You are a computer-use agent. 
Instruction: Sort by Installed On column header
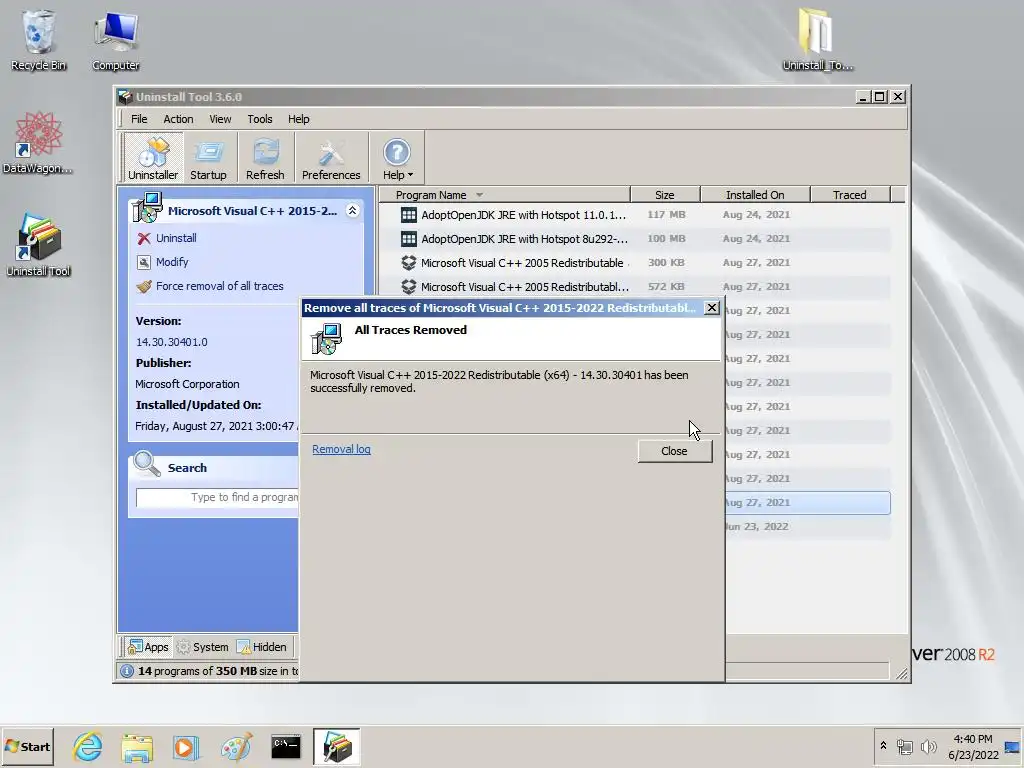point(755,195)
